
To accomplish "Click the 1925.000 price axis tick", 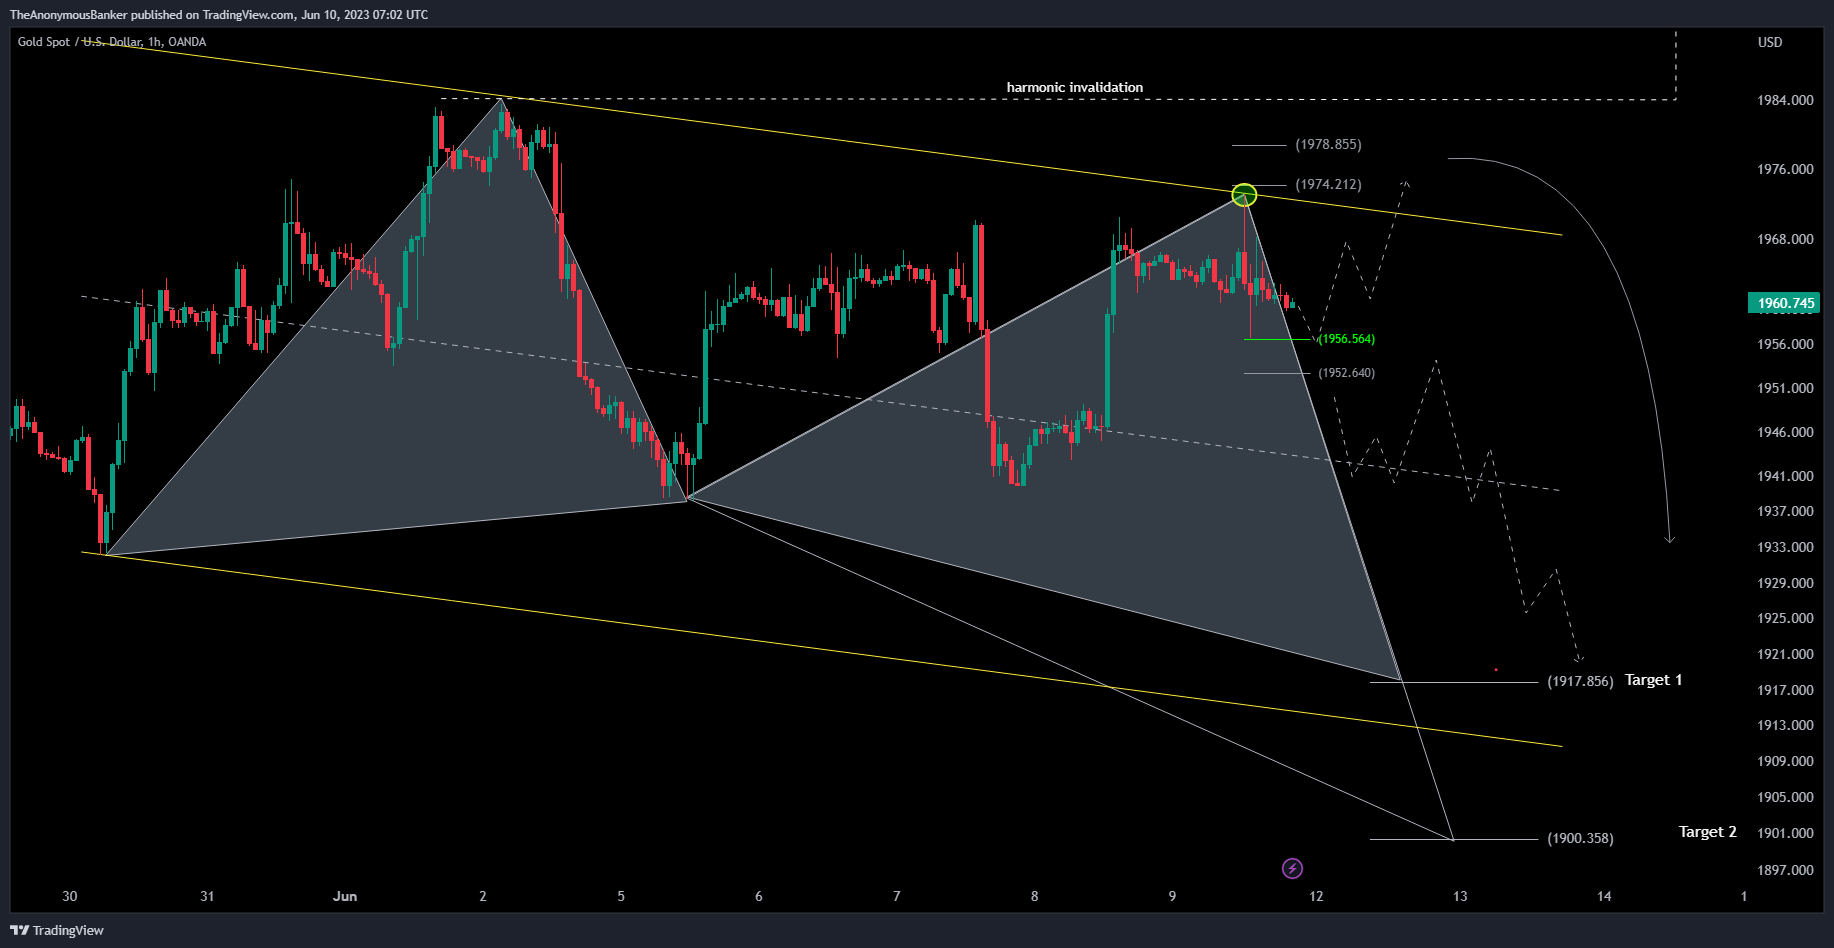I will tap(1785, 618).
